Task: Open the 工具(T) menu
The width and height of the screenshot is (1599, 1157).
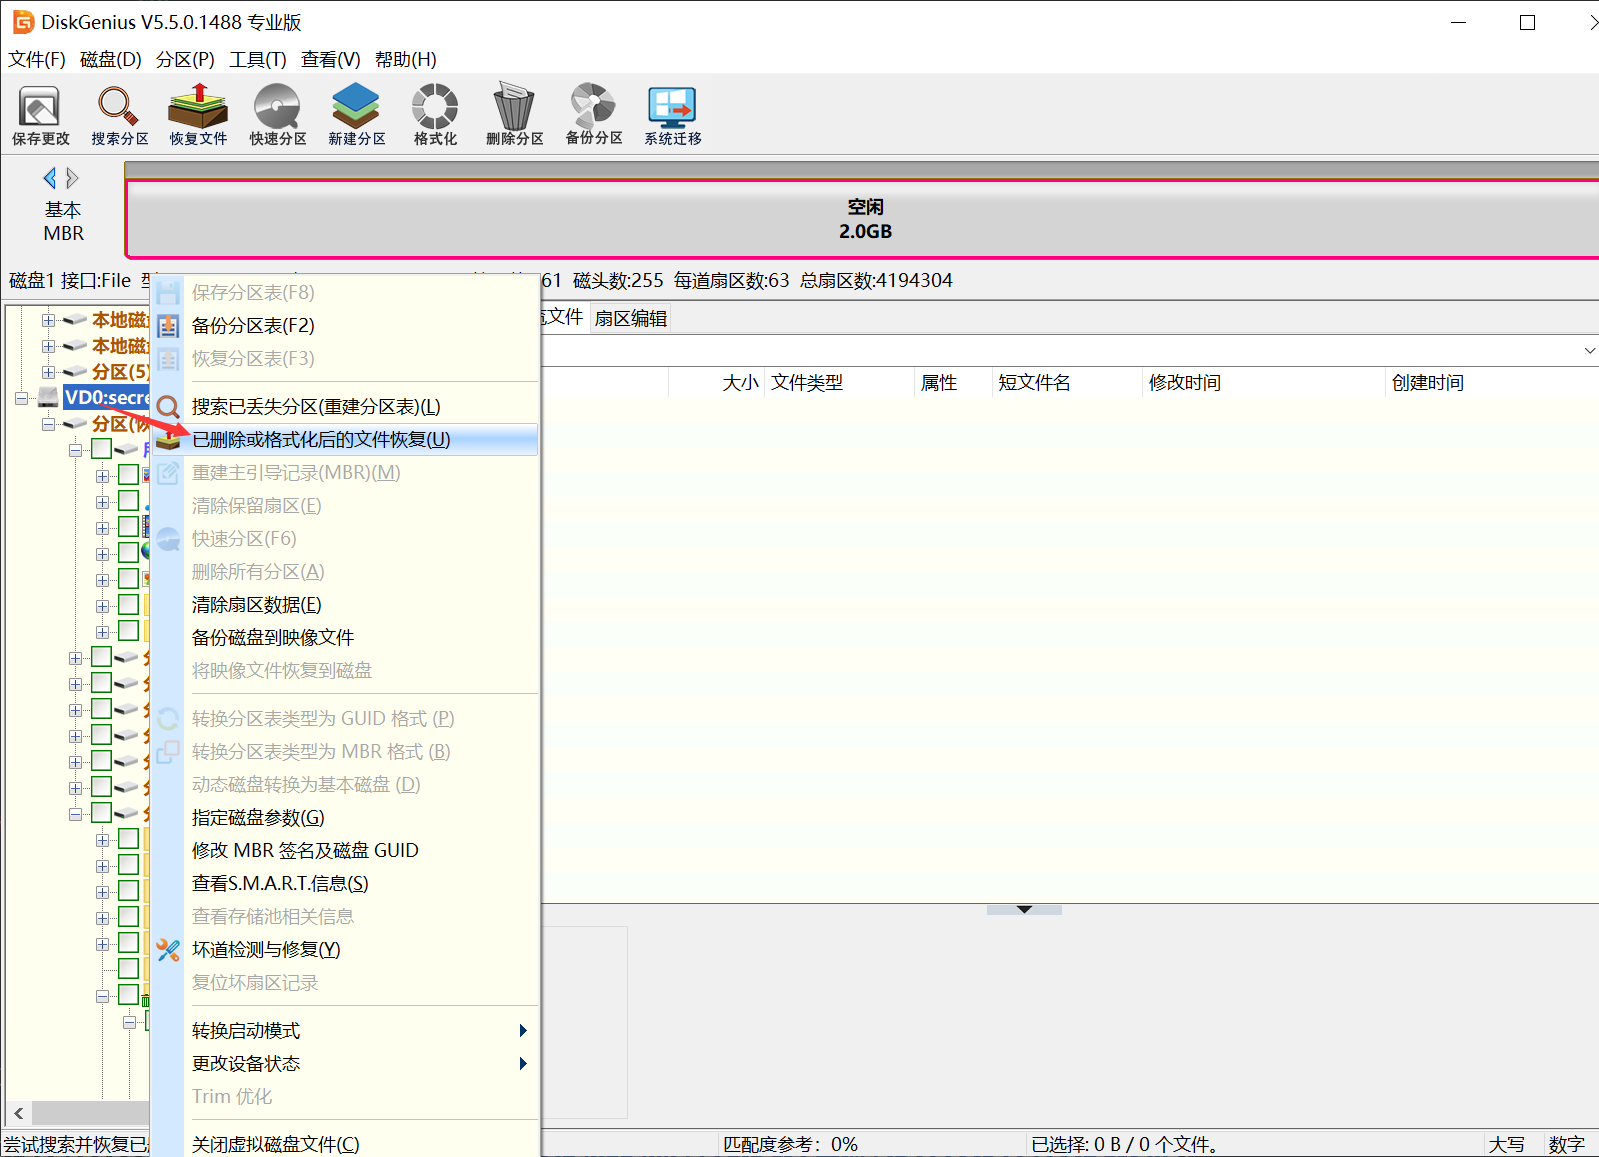Action: click(258, 59)
